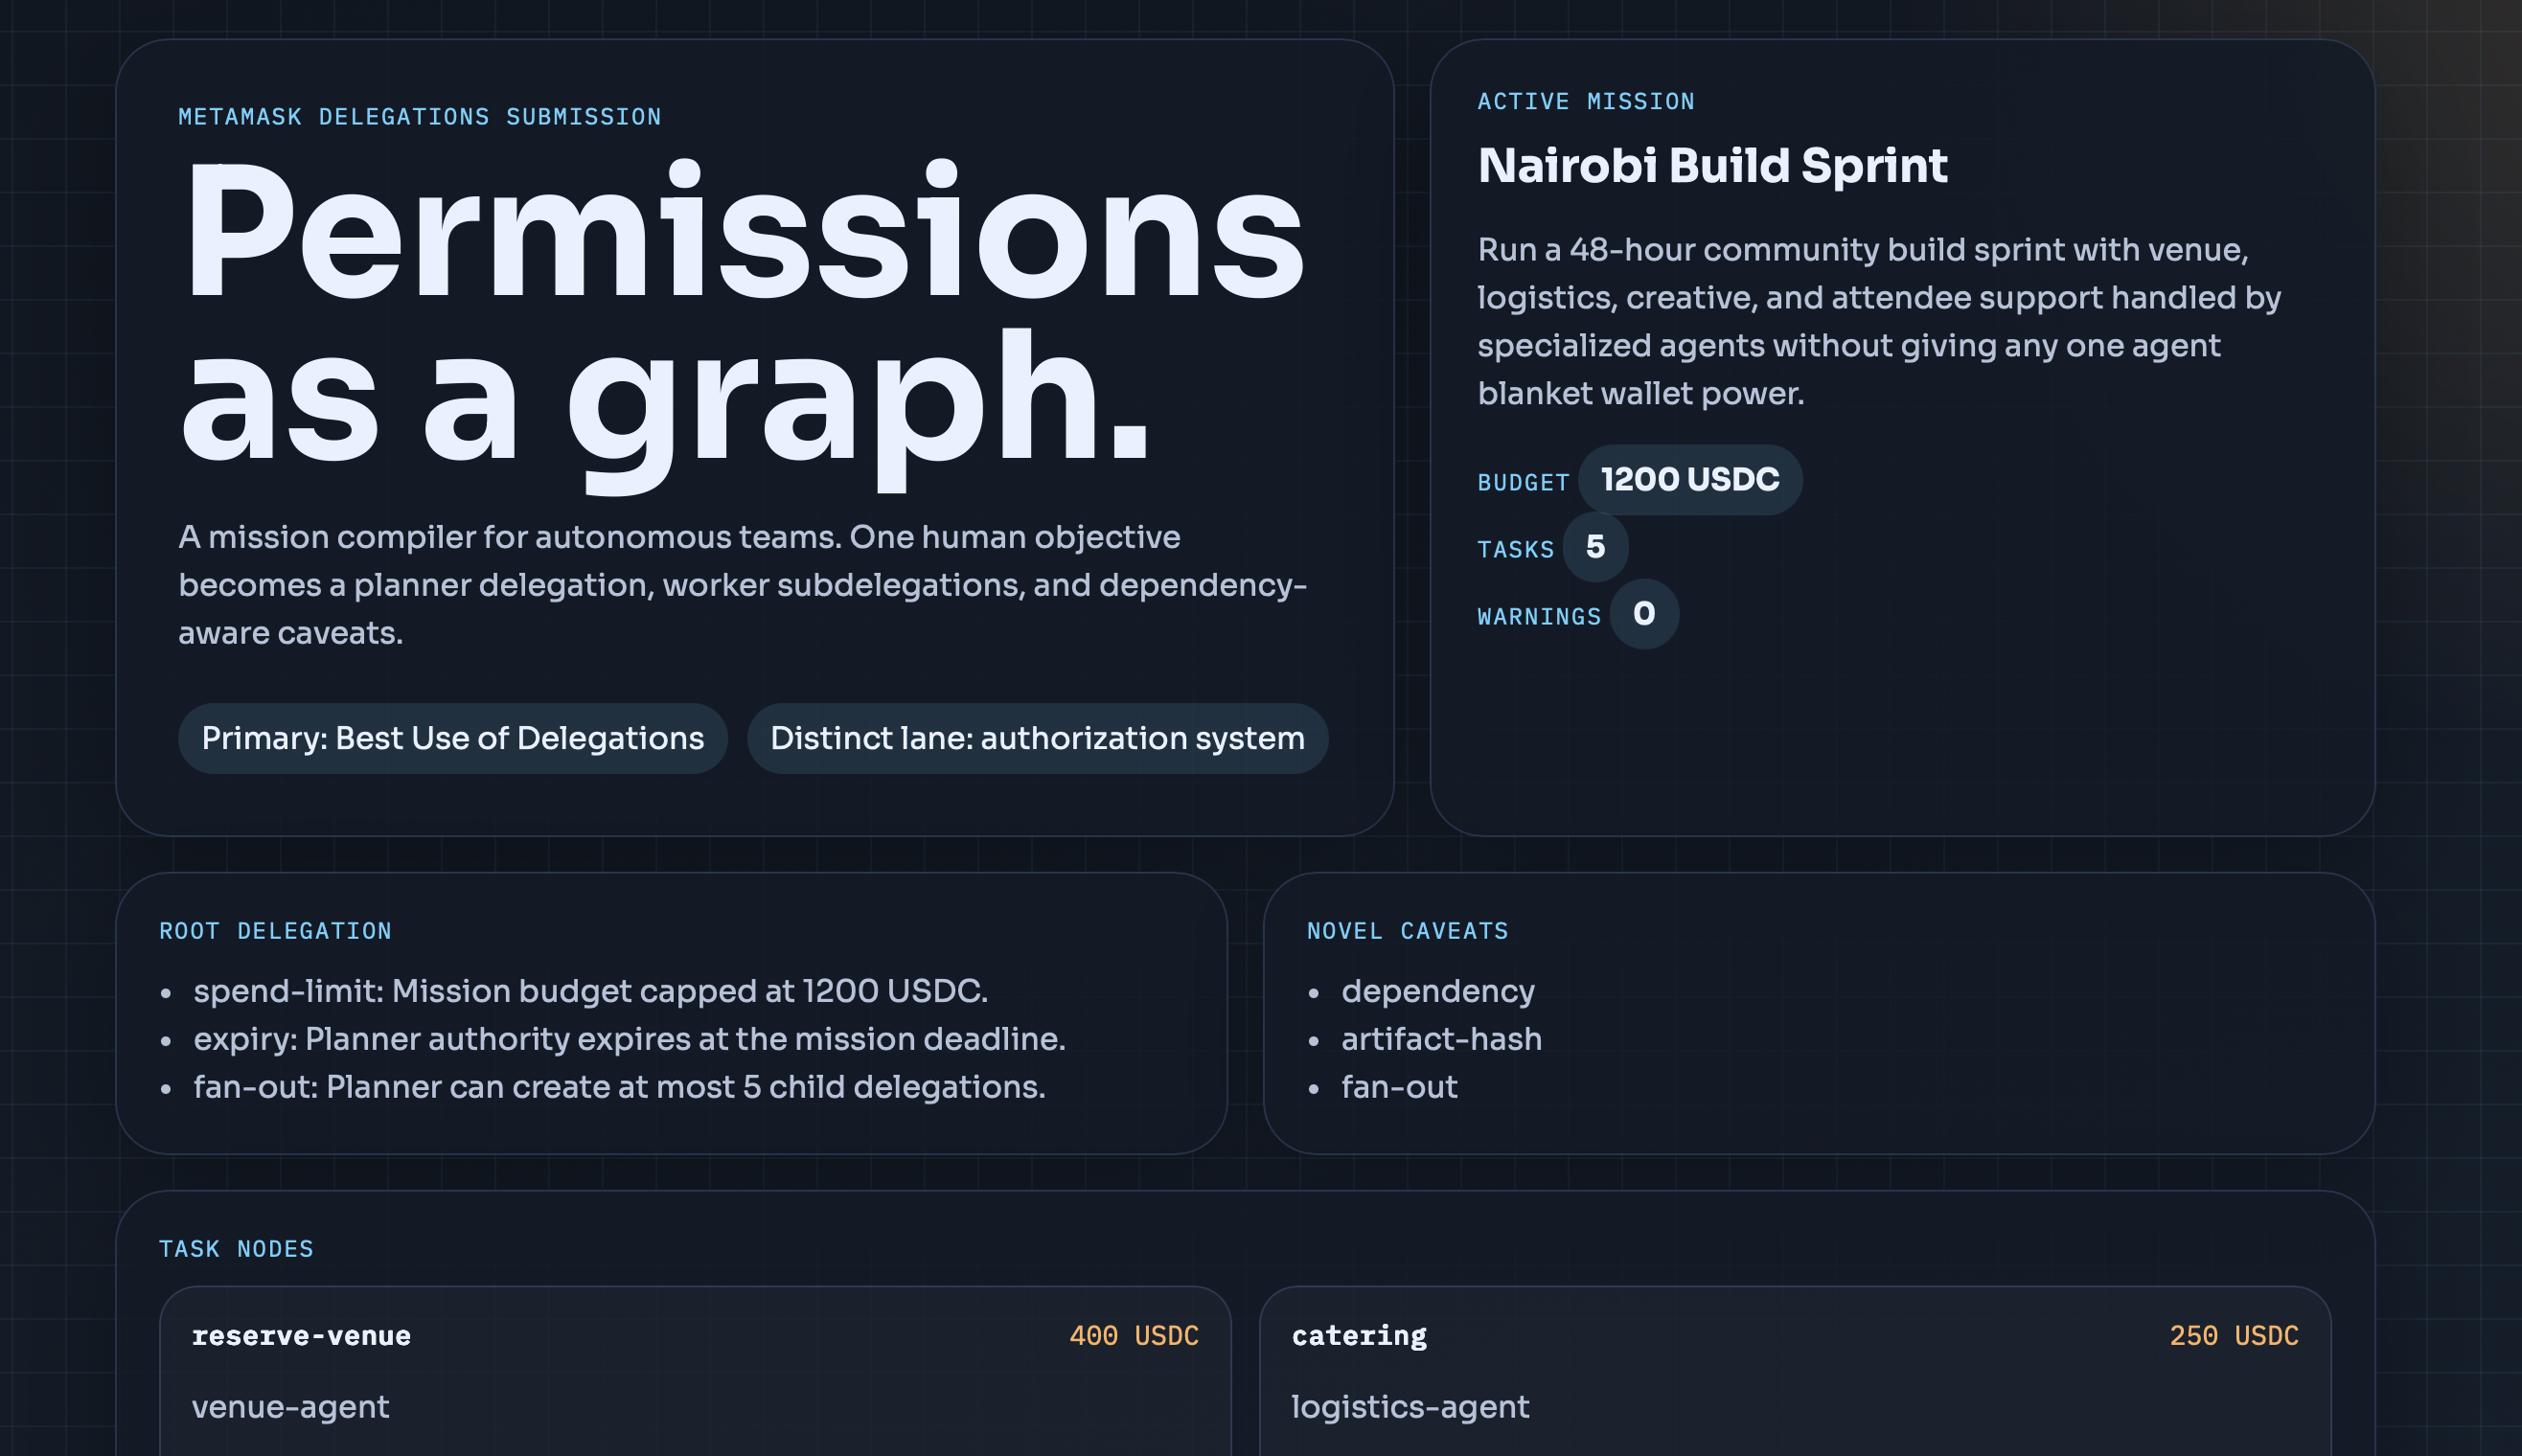Click the 'expiry: Planner authority expires' bullet
The image size is (2522, 1456).
(x=629, y=1039)
